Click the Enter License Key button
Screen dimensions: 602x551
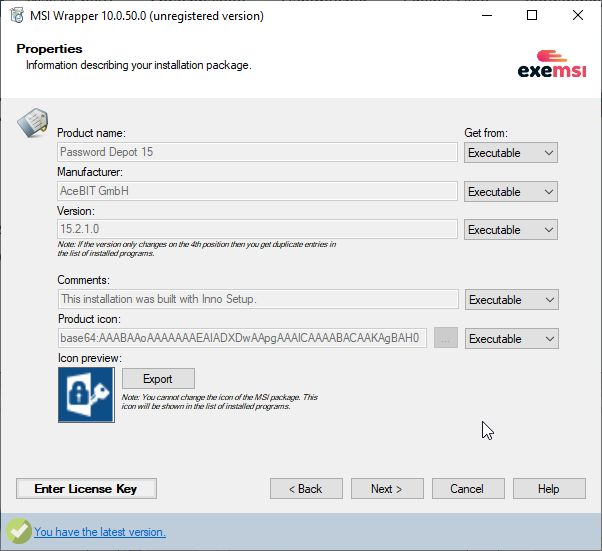tap(86, 488)
